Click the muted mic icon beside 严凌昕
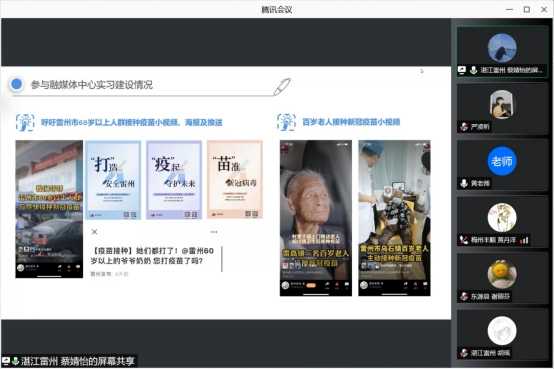The height and width of the screenshot is (369, 554). click(x=464, y=127)
